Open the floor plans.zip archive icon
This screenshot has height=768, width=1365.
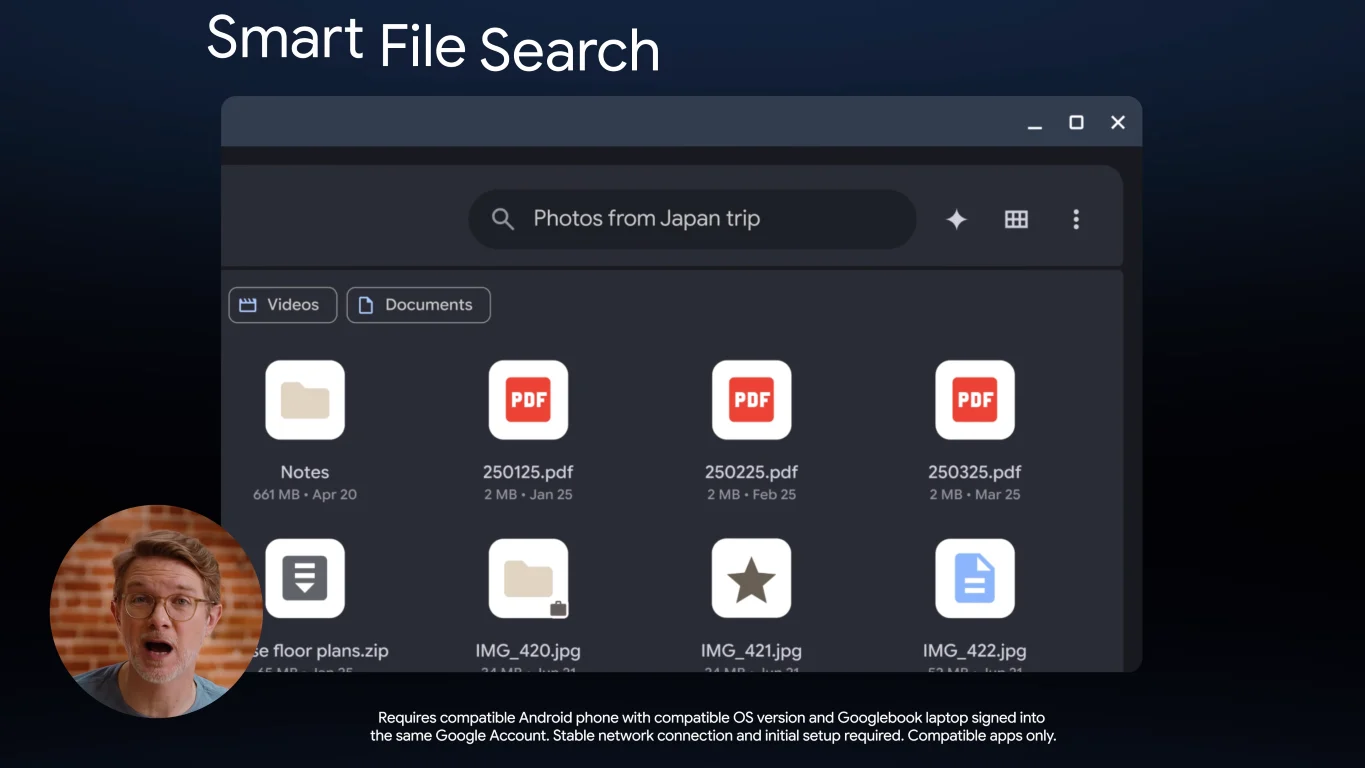(305, 578)
